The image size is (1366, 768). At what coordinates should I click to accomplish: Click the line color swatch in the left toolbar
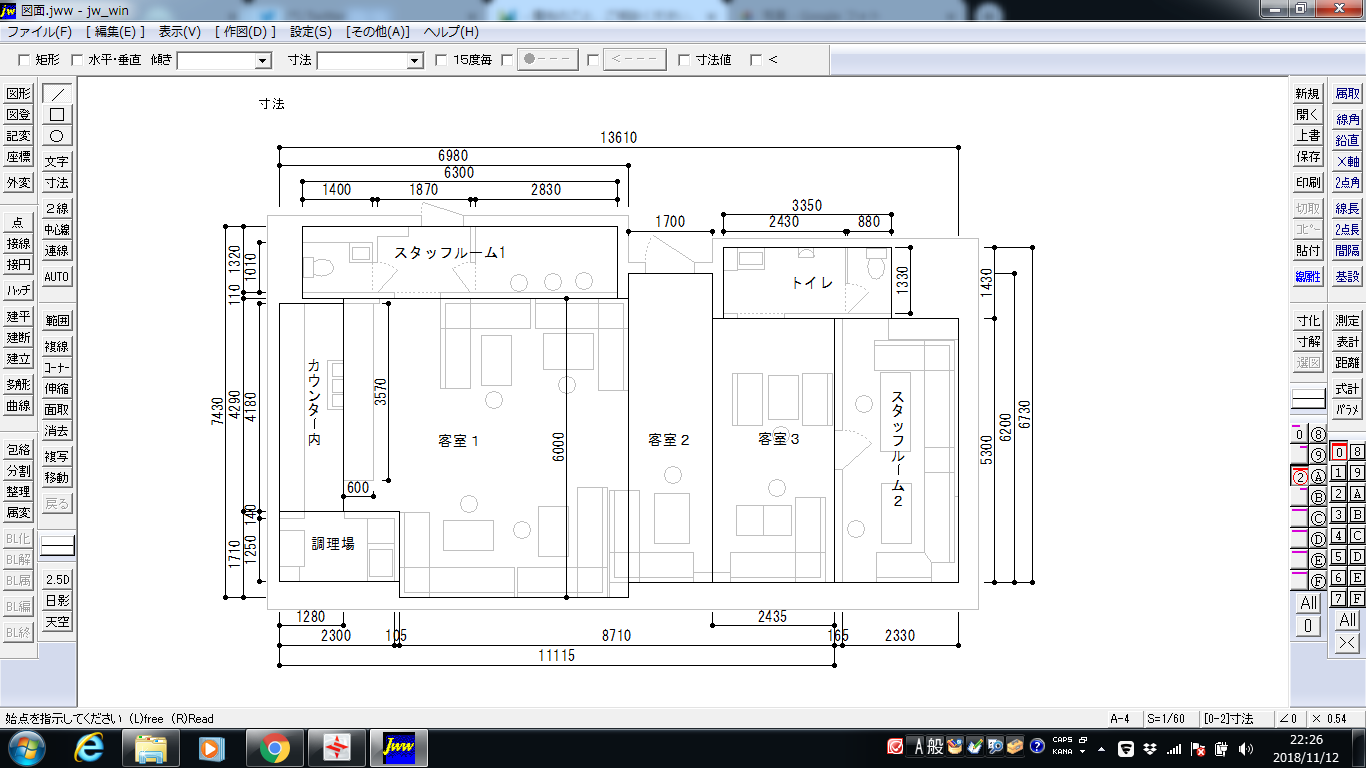[57, 545]
